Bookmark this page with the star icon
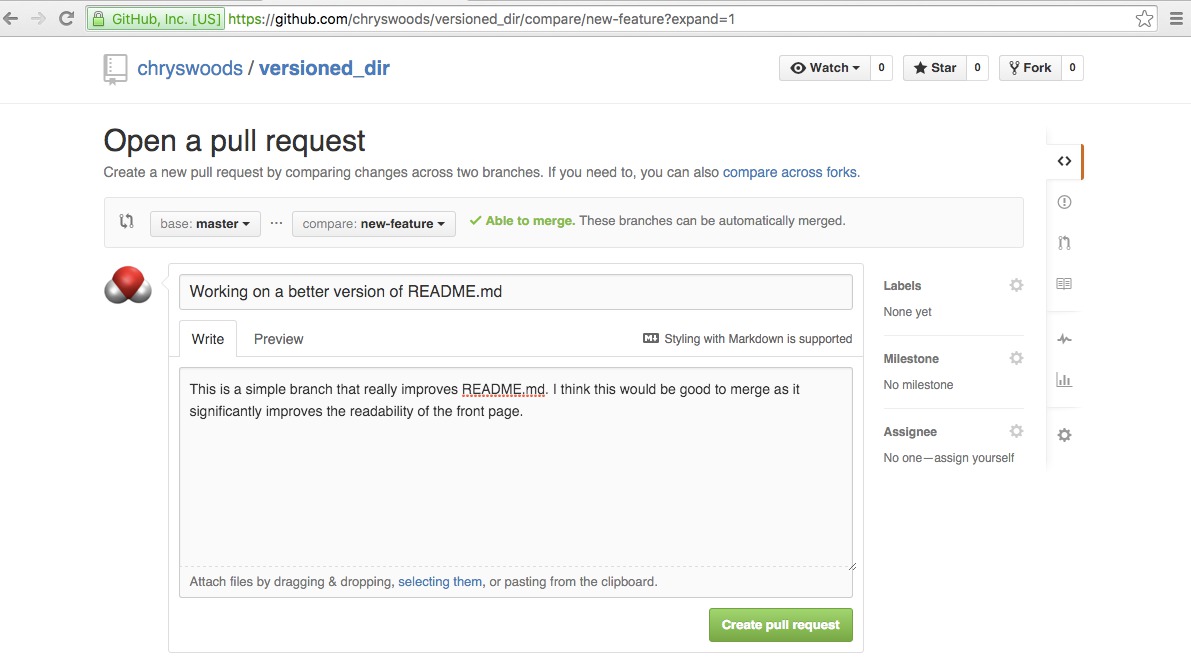 pos(1144,19)
